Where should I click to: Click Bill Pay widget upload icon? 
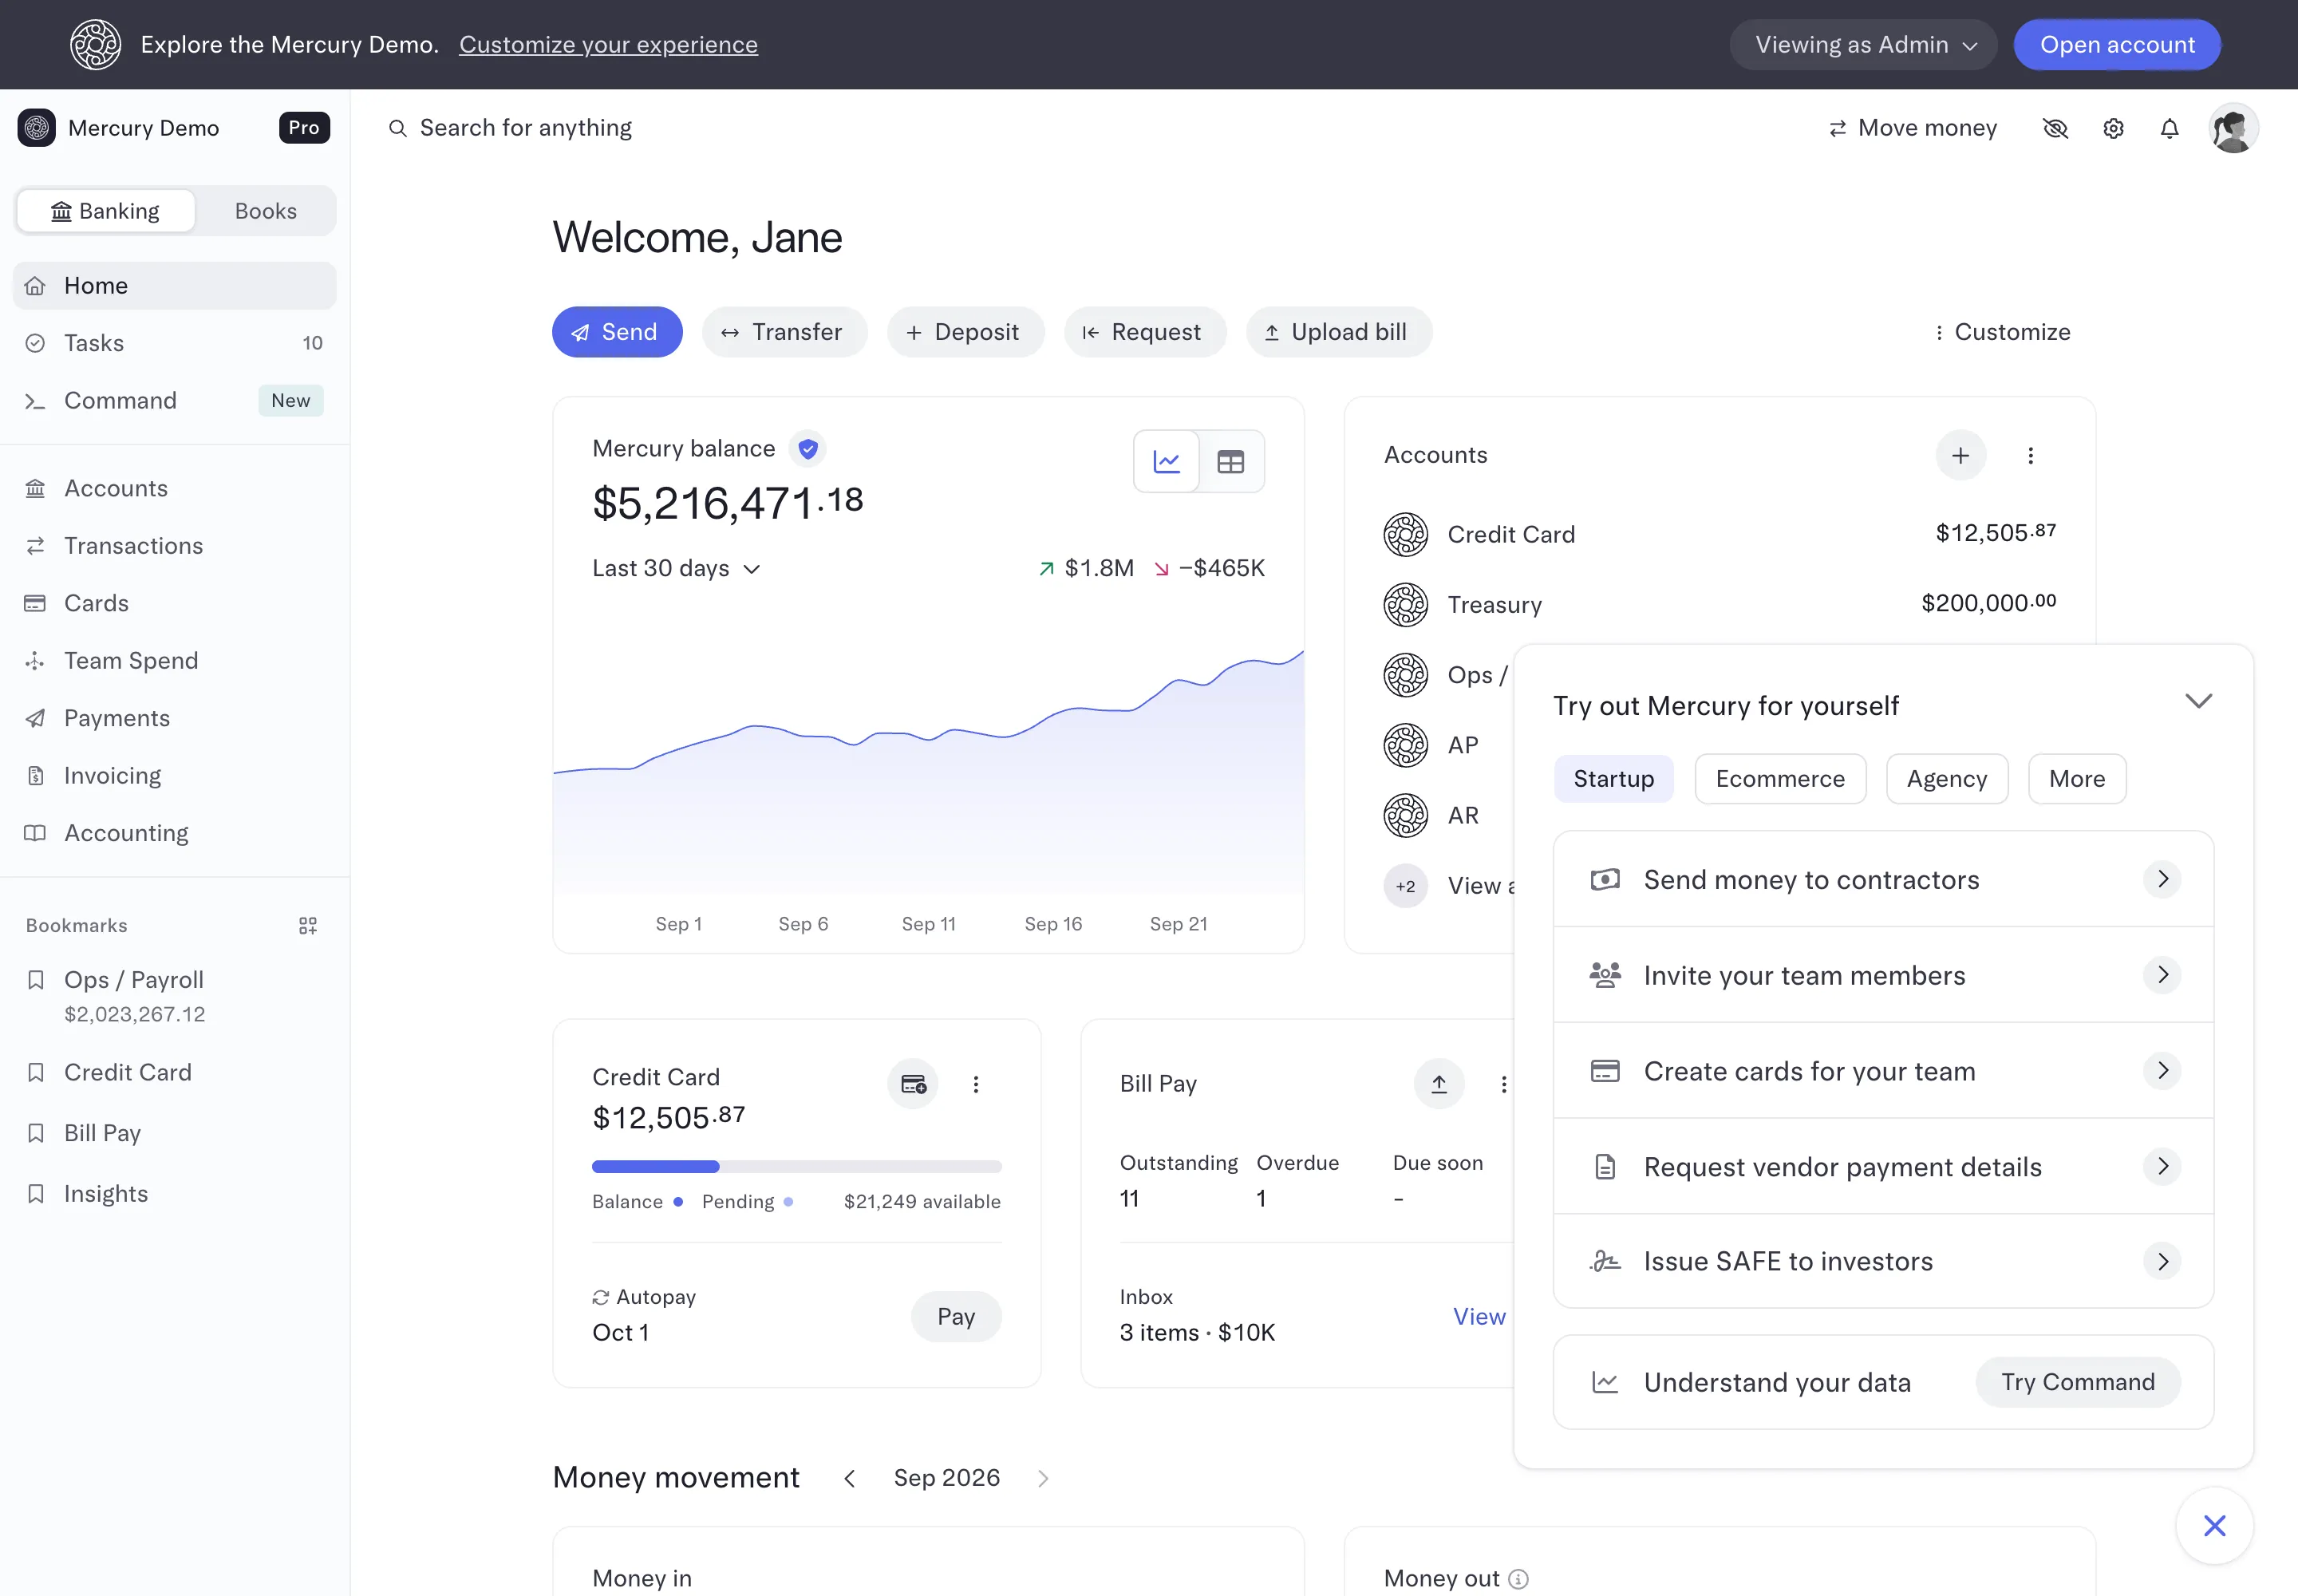point(1439,1084)
